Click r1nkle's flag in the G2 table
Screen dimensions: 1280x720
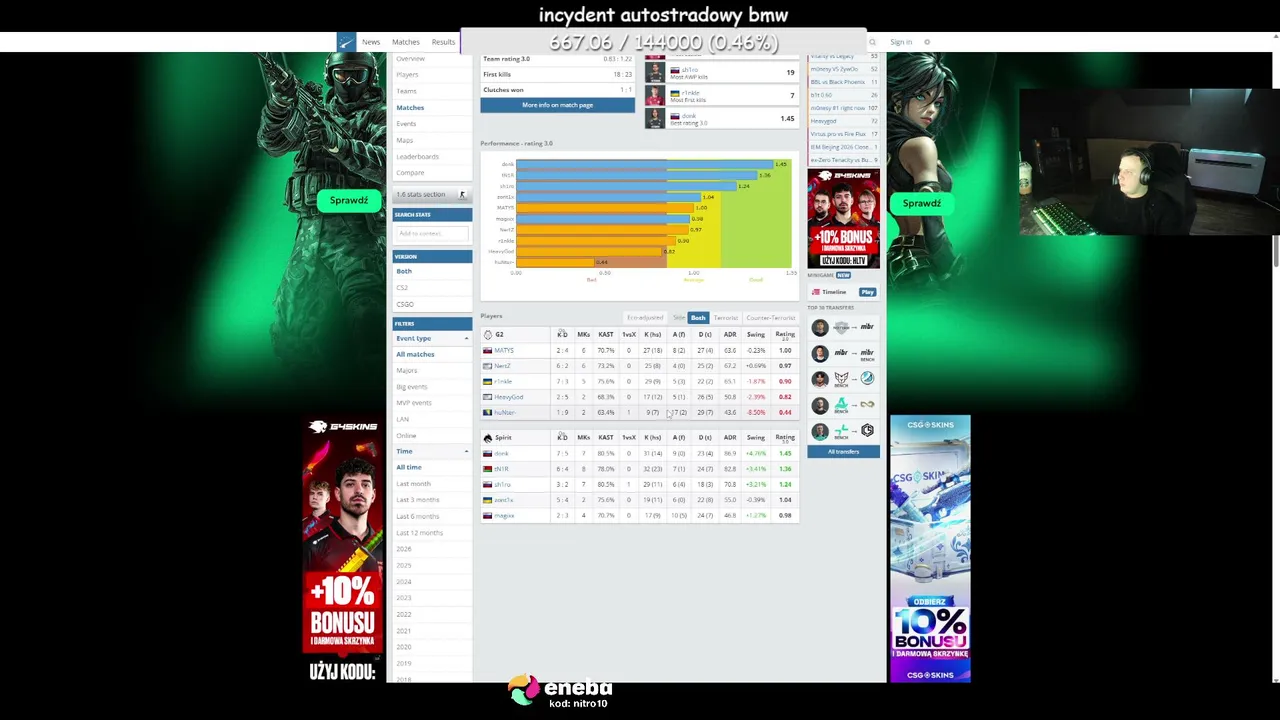tap(487, 381)
